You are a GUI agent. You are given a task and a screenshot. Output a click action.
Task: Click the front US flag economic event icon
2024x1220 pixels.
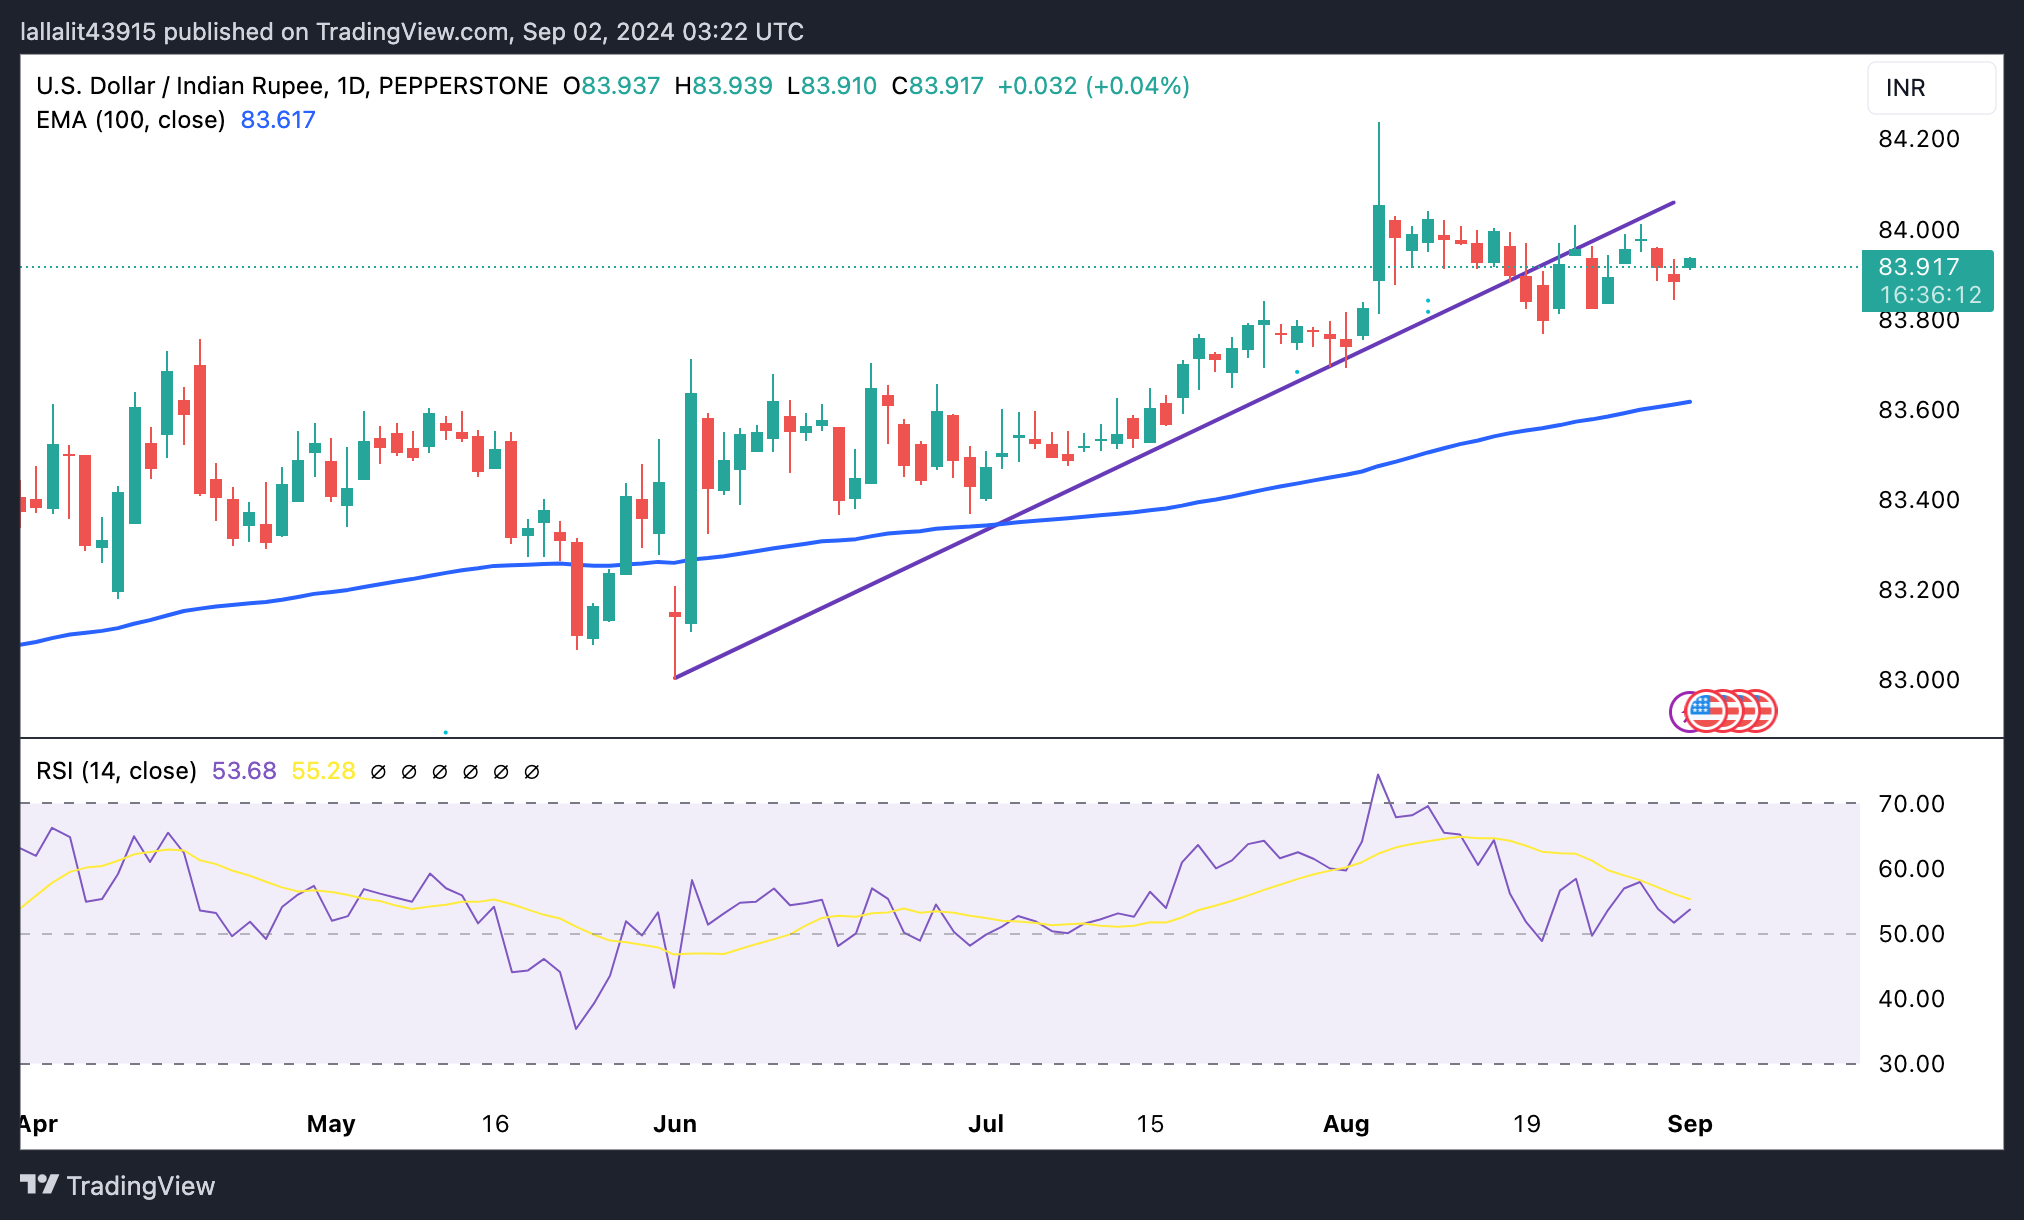tap(1705, 711)
